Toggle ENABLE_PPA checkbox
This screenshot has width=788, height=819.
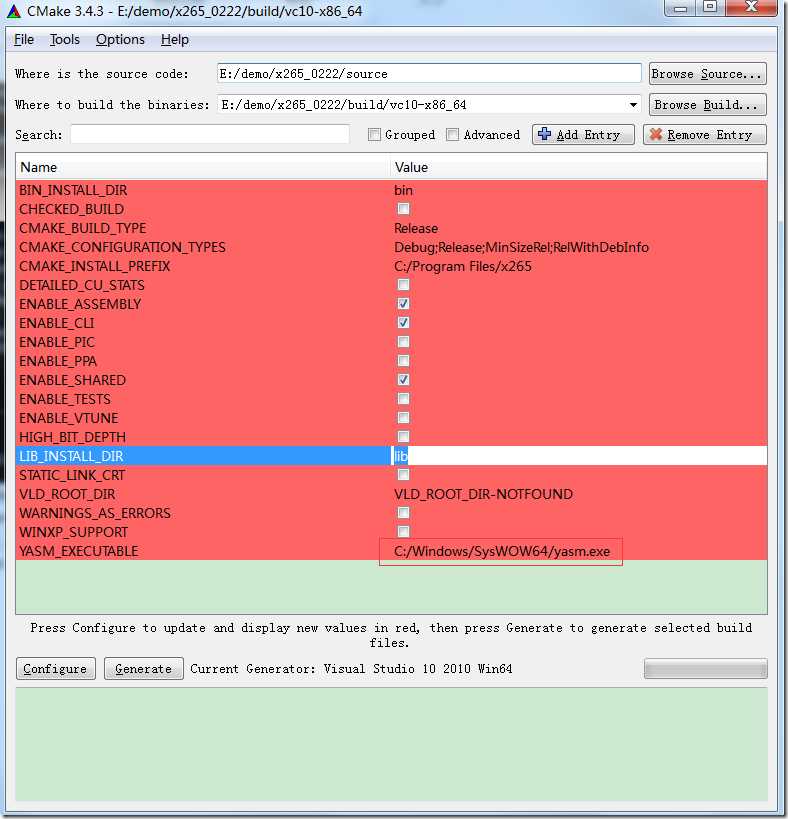[x=403, y=360]
